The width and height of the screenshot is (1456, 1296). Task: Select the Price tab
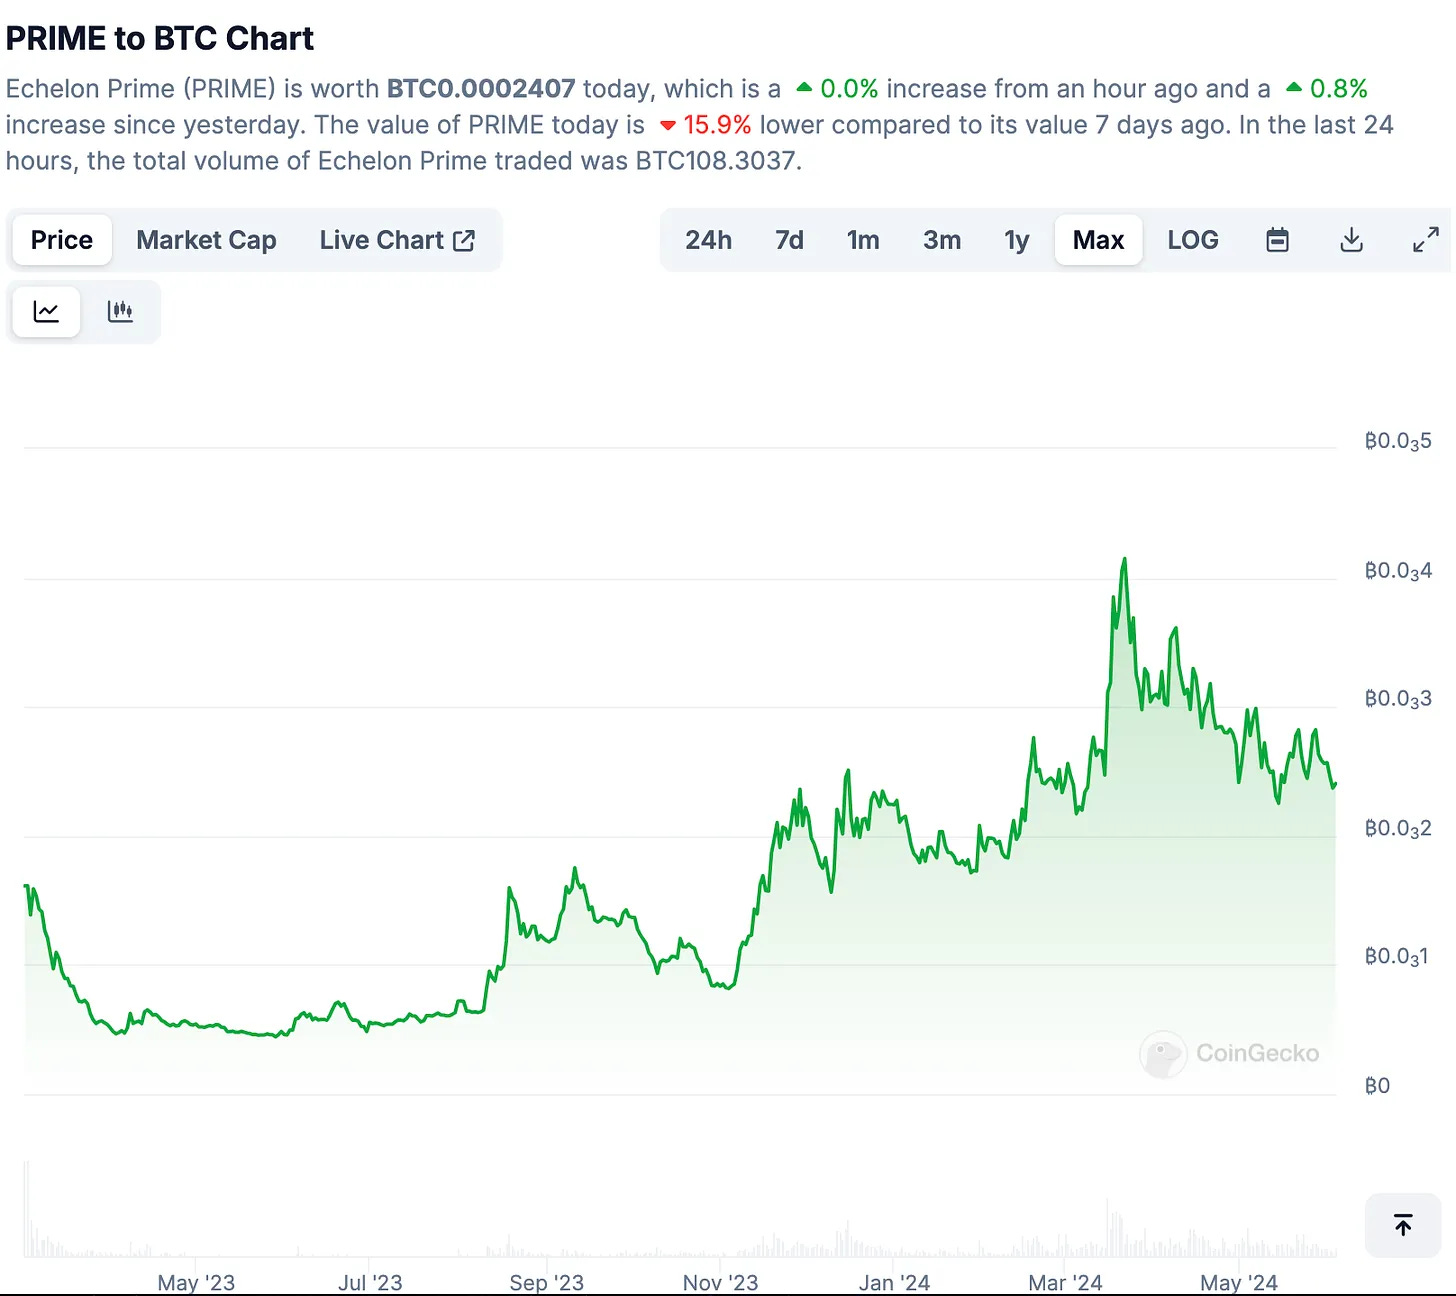tap(62, 240)
